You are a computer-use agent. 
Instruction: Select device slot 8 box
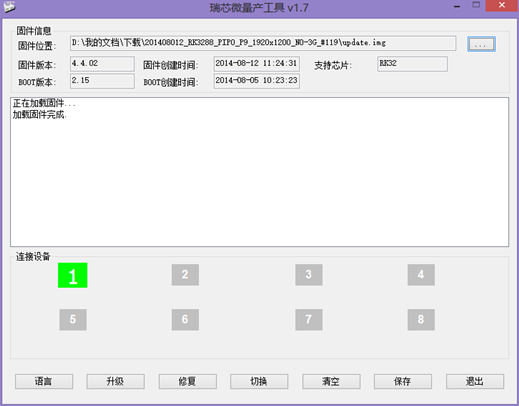tap(421, 320)
